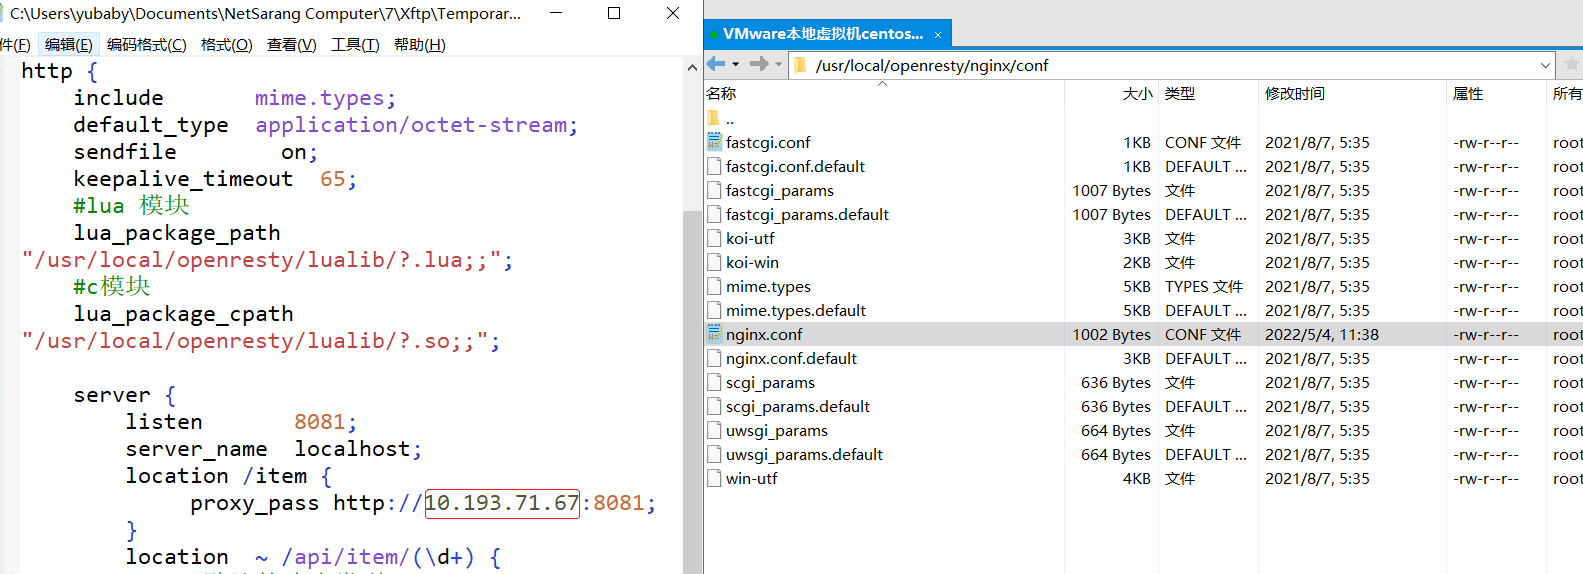Select the nginx.conf.default file icon
The width and height of the screenshot is (1583, 574).
pyautogui.click(x=714, y=358)
